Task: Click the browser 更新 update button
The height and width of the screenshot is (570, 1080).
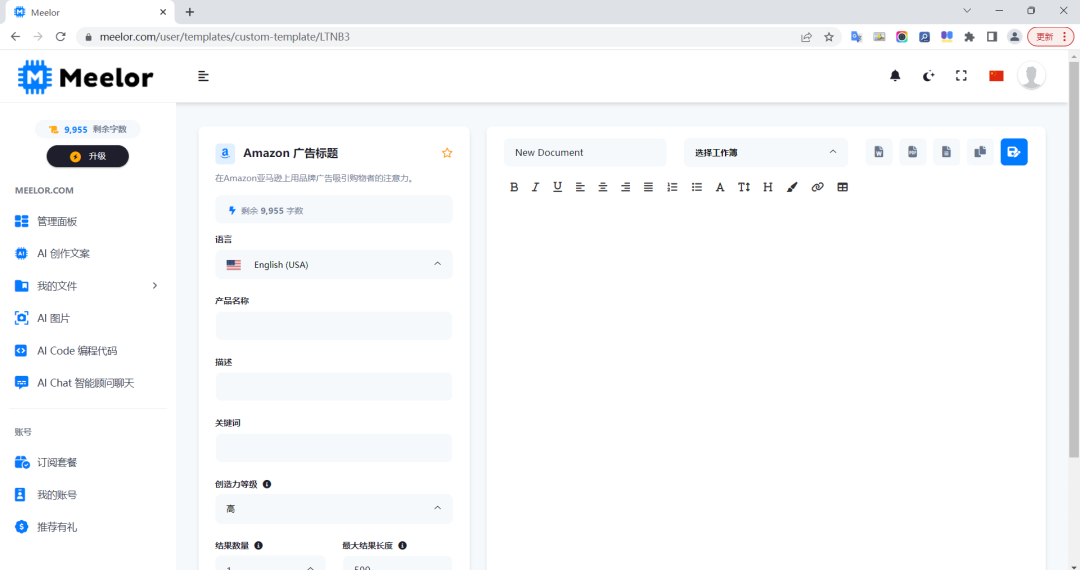Action: 1050,36
